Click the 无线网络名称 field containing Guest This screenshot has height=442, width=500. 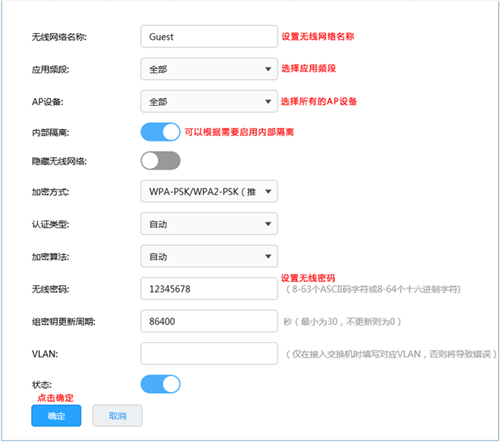[209, 36]
